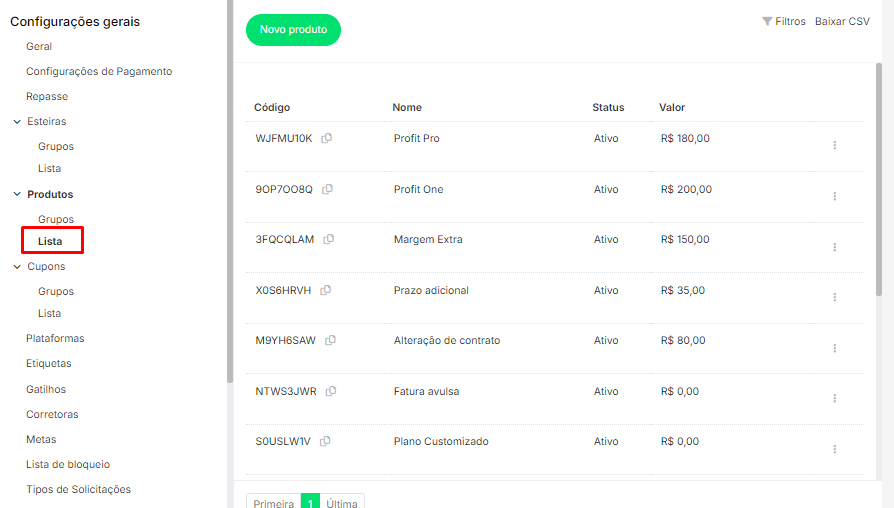The image size is (894, 508).
Task: Collapse the Cupons section chevron
Action: [17, 267]
